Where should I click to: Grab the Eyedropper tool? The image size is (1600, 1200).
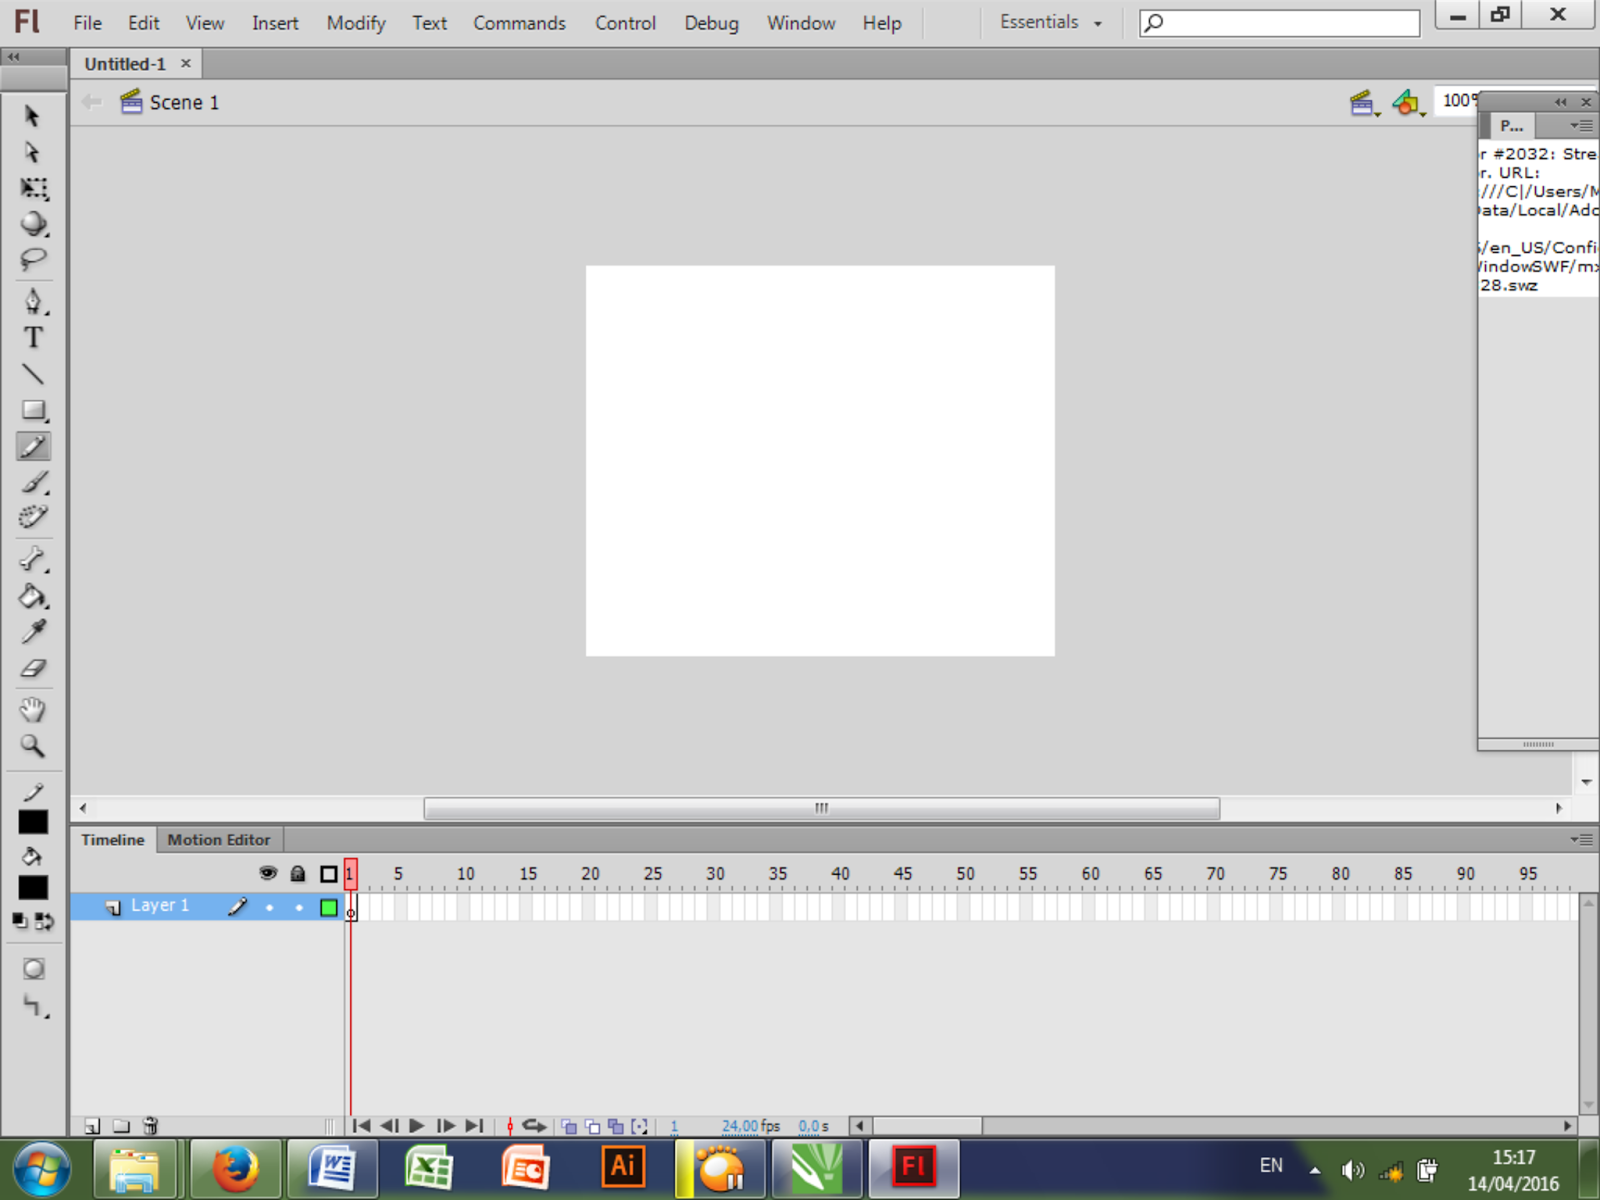point(33,633)
